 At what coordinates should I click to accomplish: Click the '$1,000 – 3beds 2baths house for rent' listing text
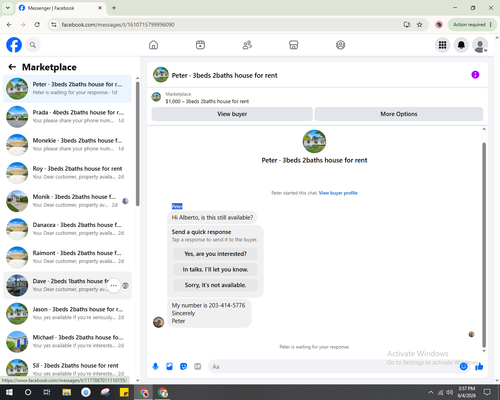(x=207, y=101)
